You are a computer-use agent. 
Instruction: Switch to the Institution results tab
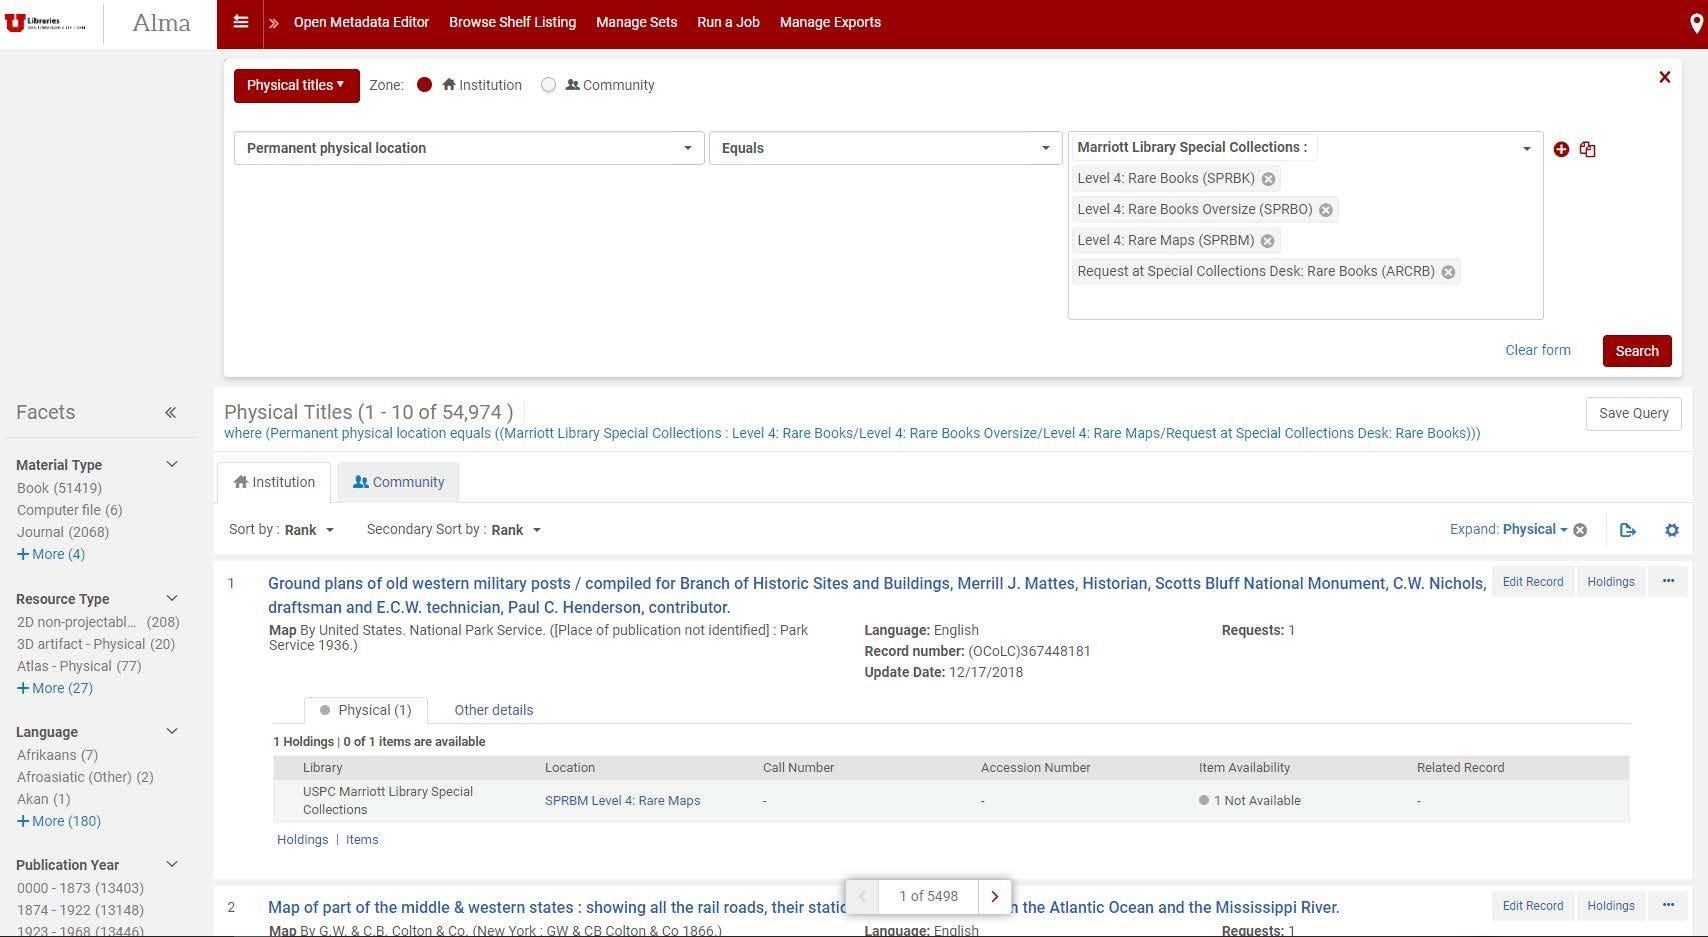point(274,482)
